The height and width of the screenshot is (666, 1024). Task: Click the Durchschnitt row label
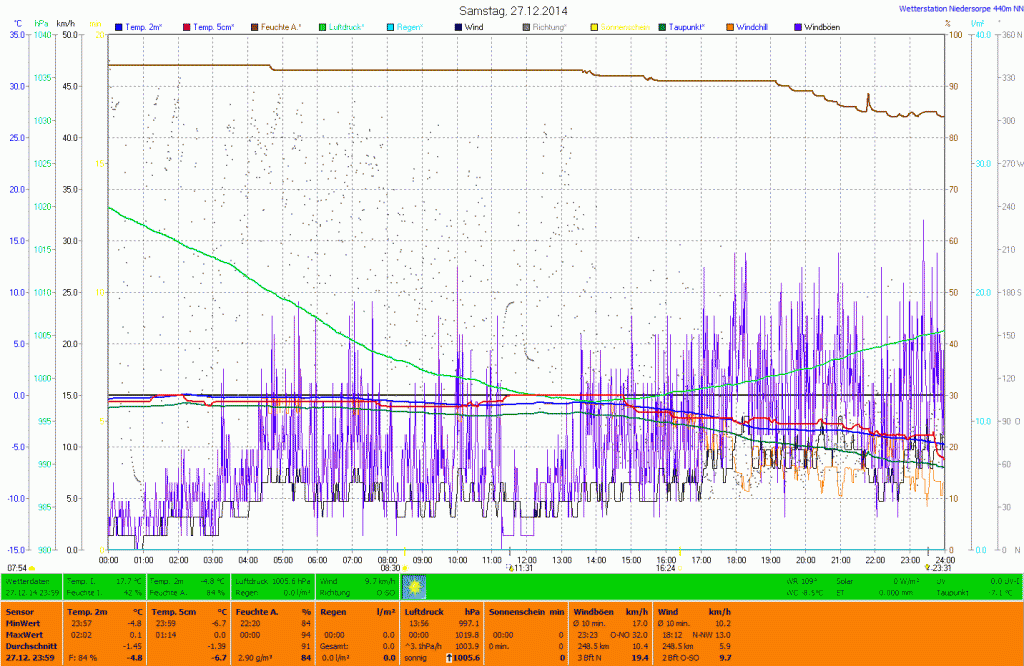click(x=30, y=646)
